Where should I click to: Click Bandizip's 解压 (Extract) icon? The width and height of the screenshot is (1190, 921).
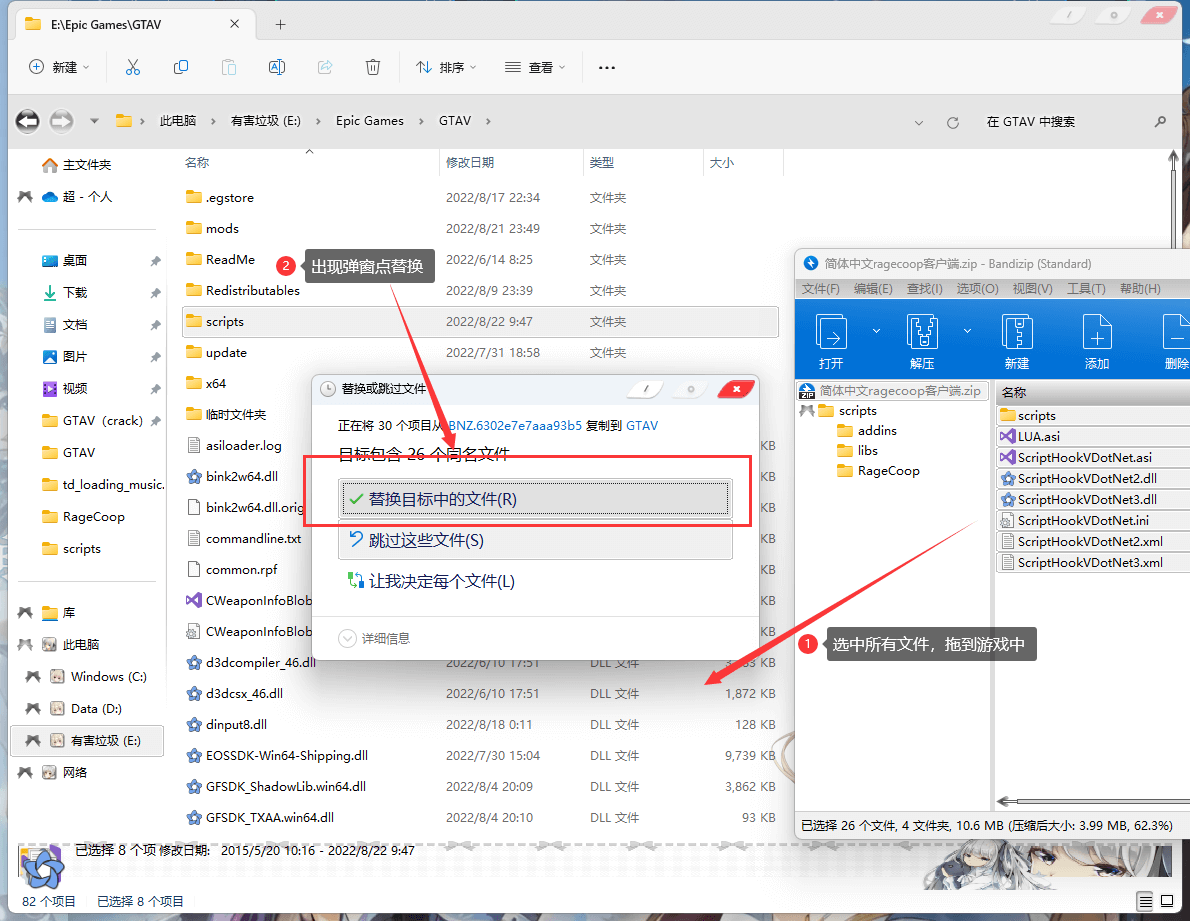(x=921, y=332)
